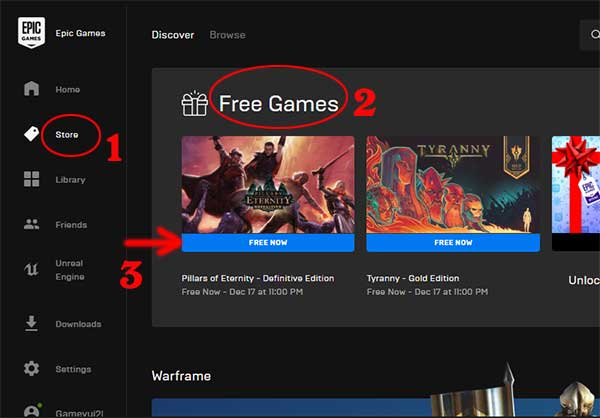600x418 pixels.
Task: Open Tyranny Gold Edition cover art
Action: (453, 185)
